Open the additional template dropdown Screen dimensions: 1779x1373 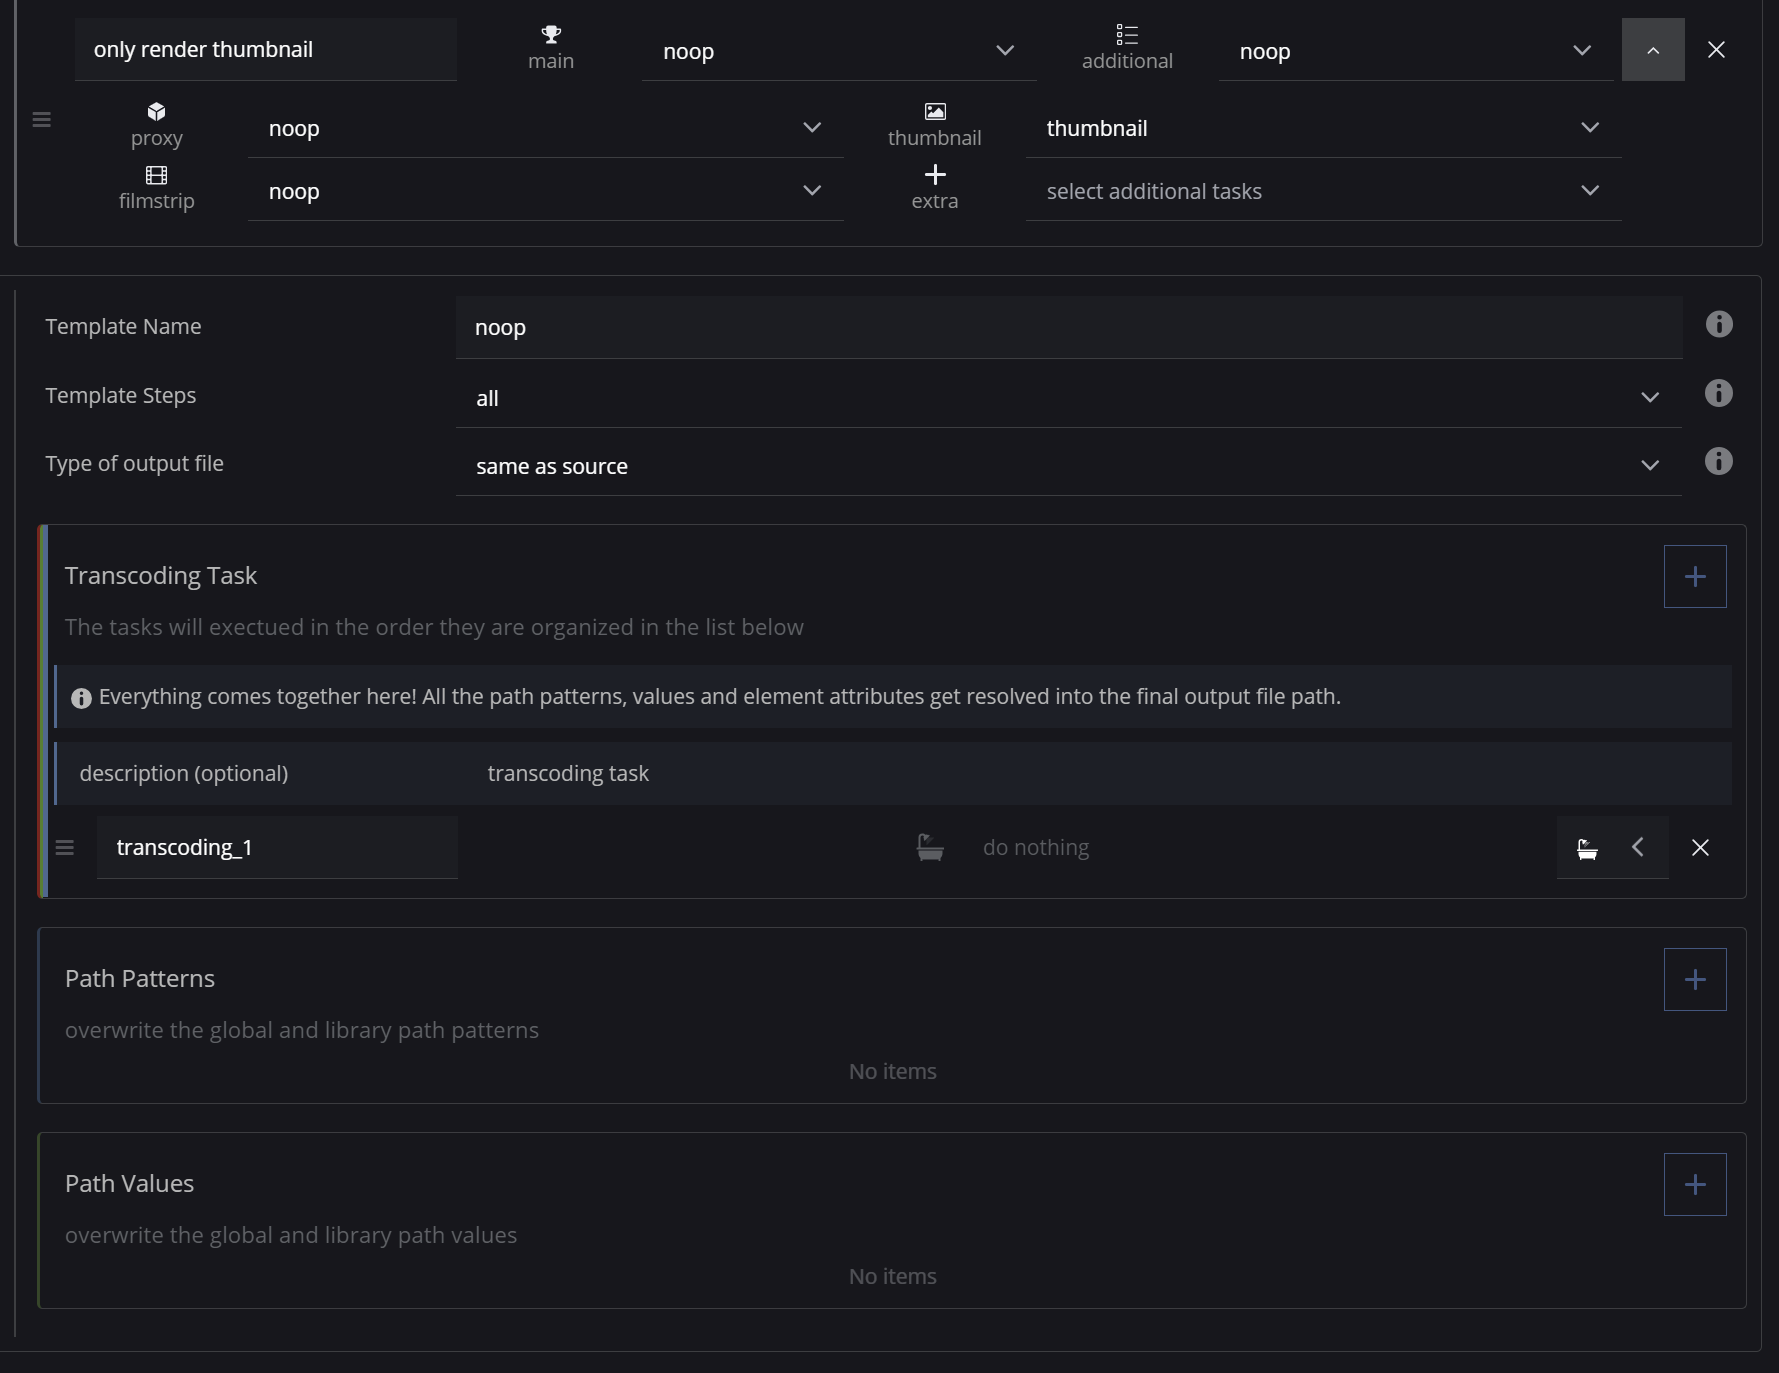(1414, 52)
